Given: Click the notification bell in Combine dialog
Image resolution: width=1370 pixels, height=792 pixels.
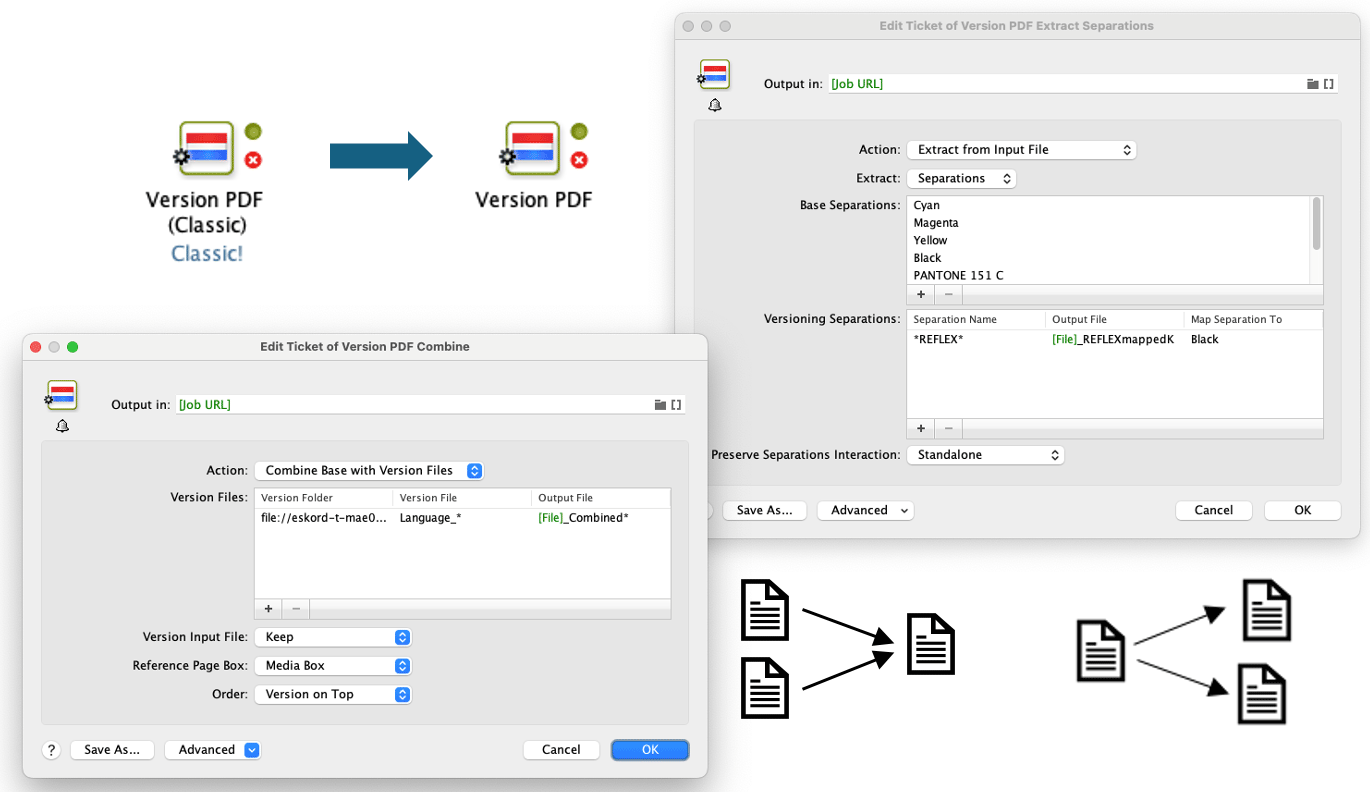Looking at the screenshot, I should coord(62,426).
